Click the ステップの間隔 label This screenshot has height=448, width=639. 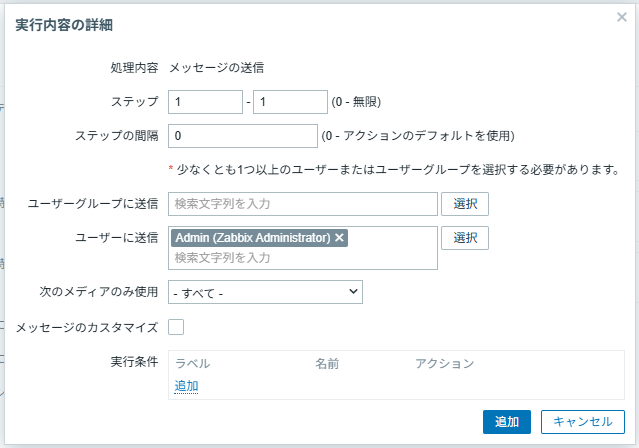pyautogui.click(x=116, y=136)
